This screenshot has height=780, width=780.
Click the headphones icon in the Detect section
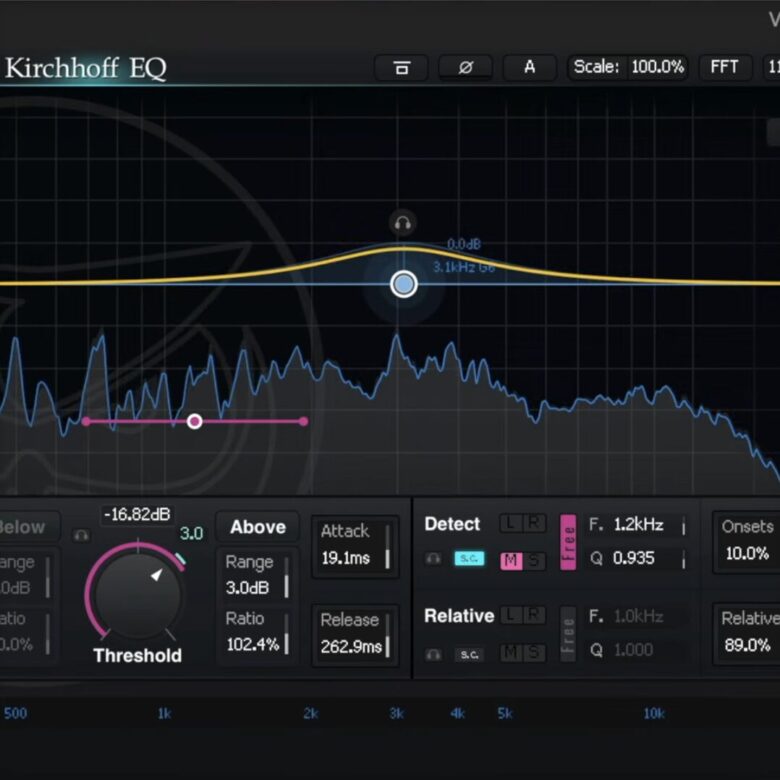tap(433, 559)
